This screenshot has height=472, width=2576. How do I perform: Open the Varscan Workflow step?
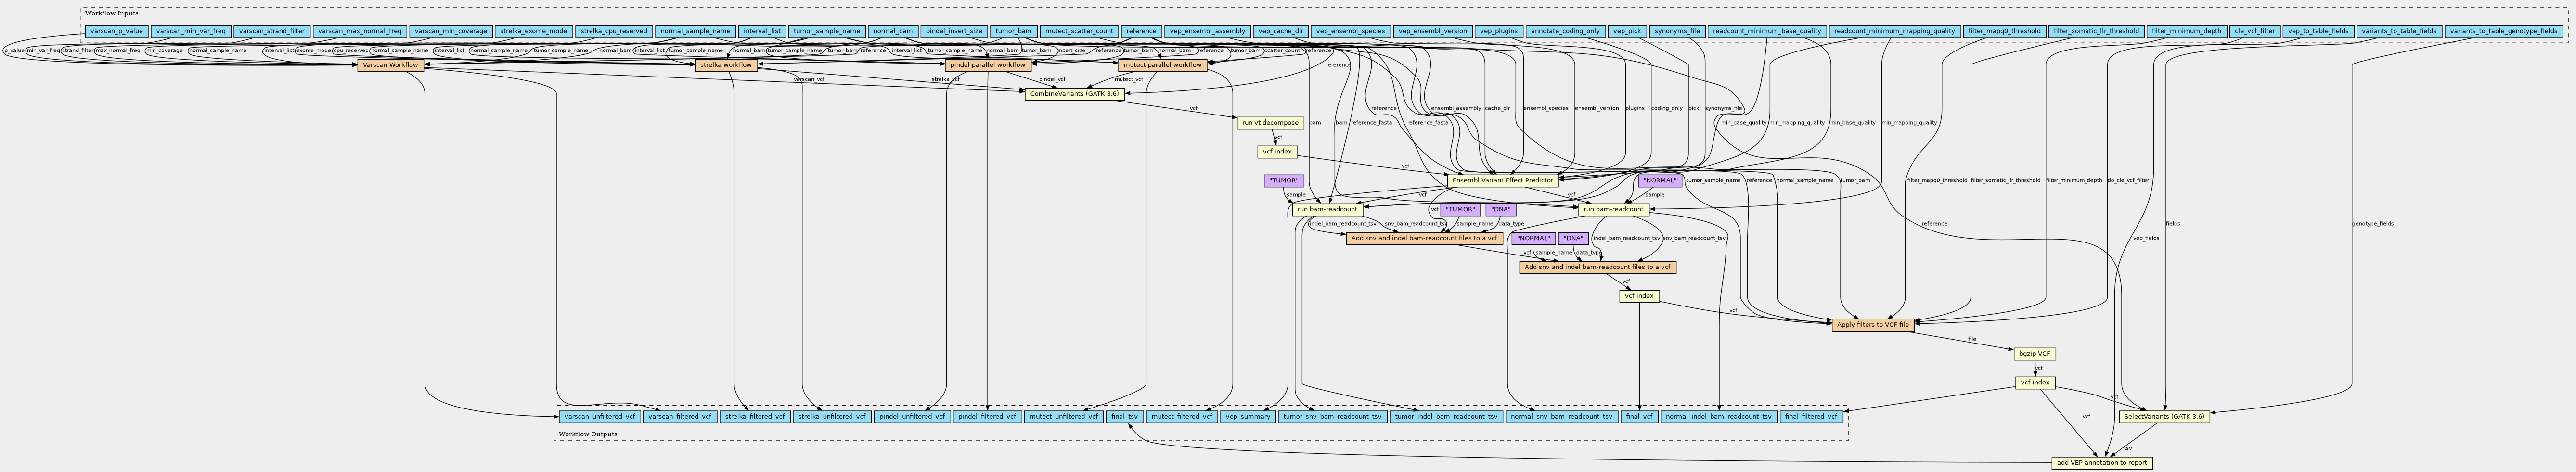pyautogui.click(x=390, y=65)
